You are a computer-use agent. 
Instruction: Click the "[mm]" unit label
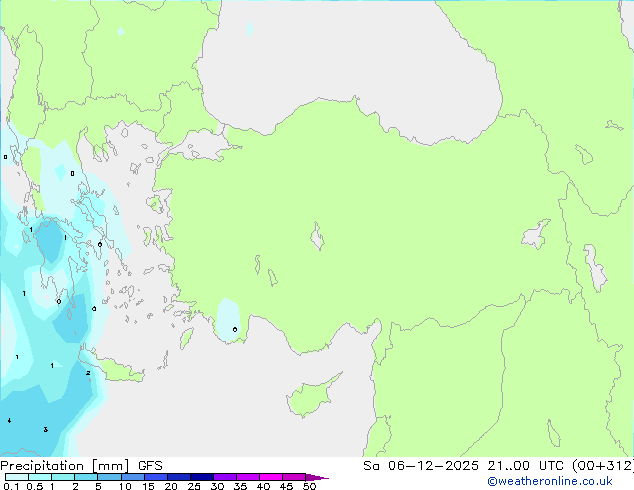111,466
